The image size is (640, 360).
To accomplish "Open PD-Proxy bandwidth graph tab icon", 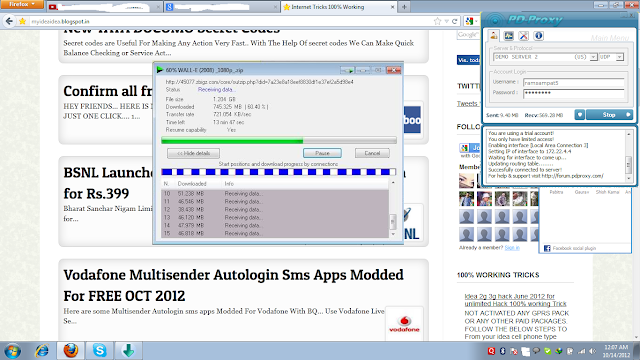I will [x=509, y=36].
